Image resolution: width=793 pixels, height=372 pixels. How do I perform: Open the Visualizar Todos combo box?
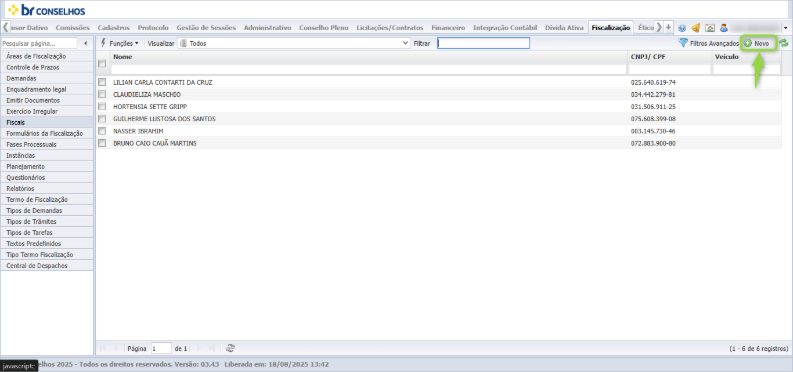pos(294,43)
